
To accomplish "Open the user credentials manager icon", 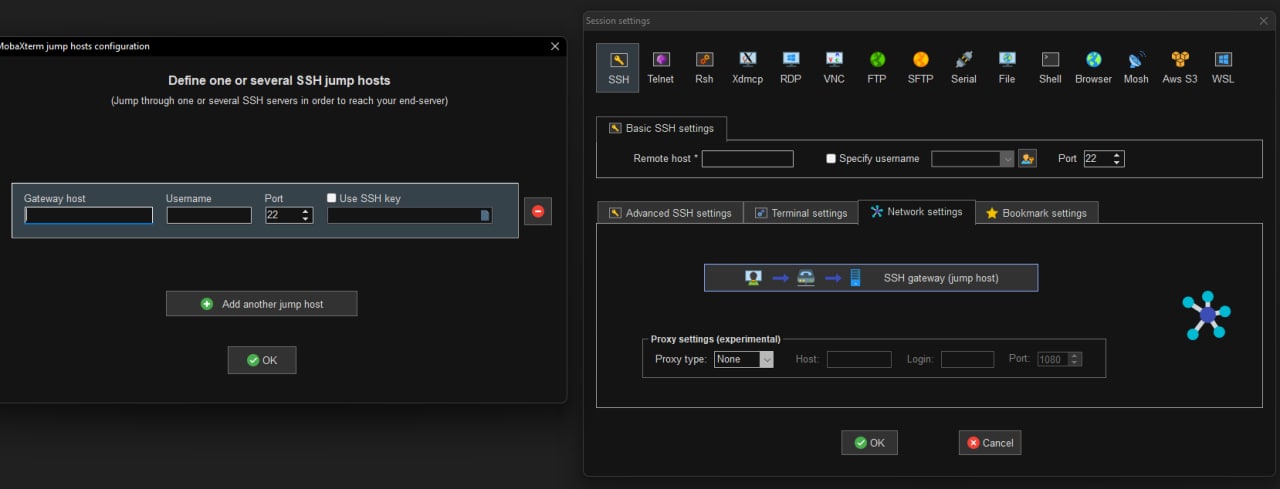I will pos(1027,158).
